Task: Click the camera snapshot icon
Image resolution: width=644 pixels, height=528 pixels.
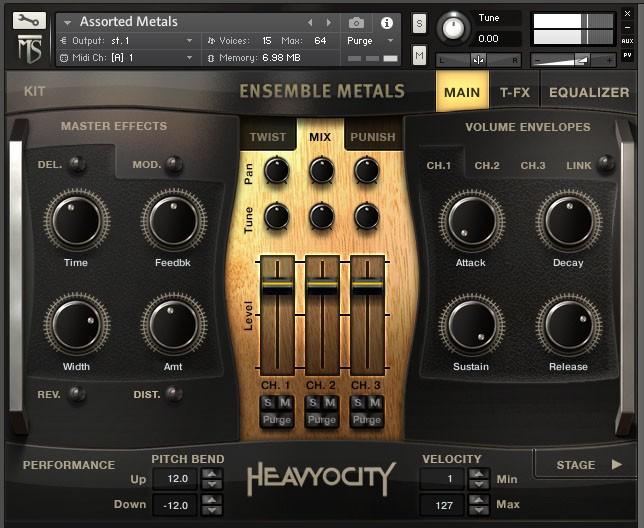Action: 356,23
